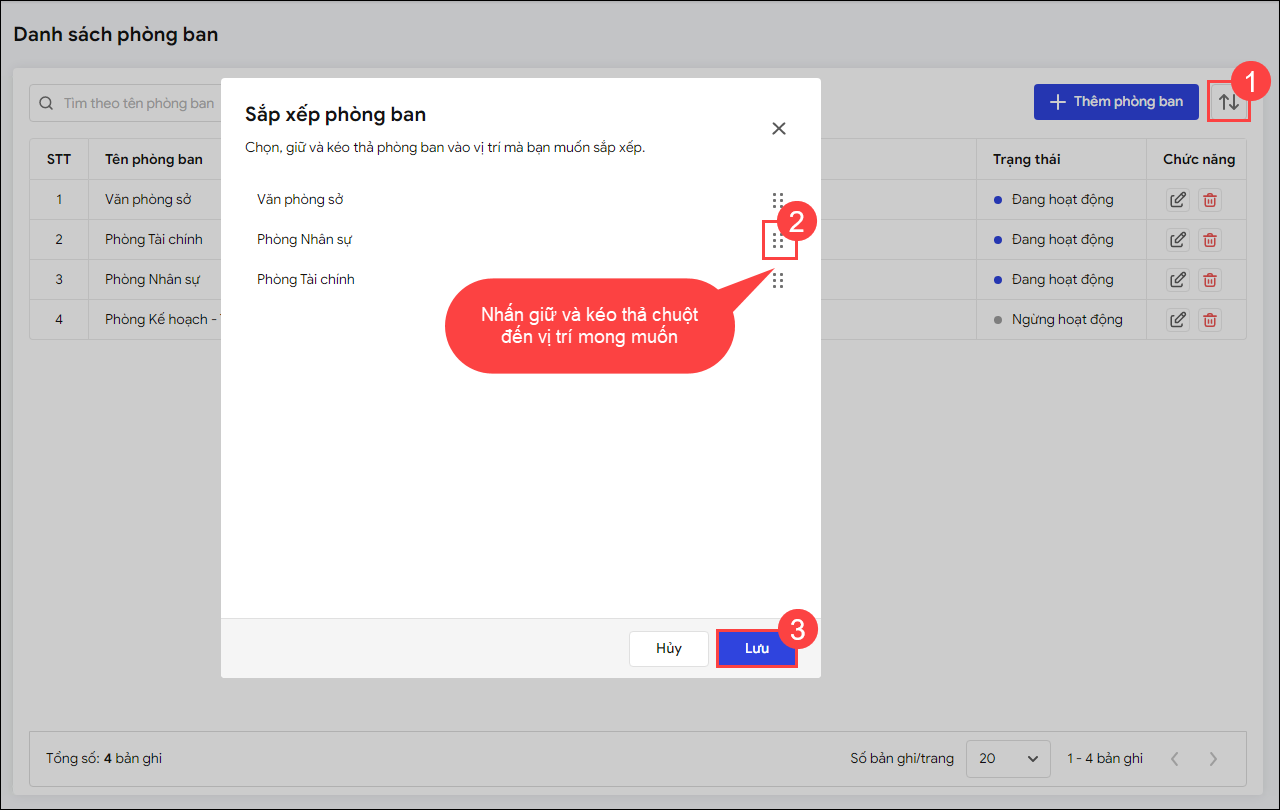Viewport: 1280px width, 810px height.
Task: Edit the second row Phòng Tài chính
Action: tap(1178, 240)
